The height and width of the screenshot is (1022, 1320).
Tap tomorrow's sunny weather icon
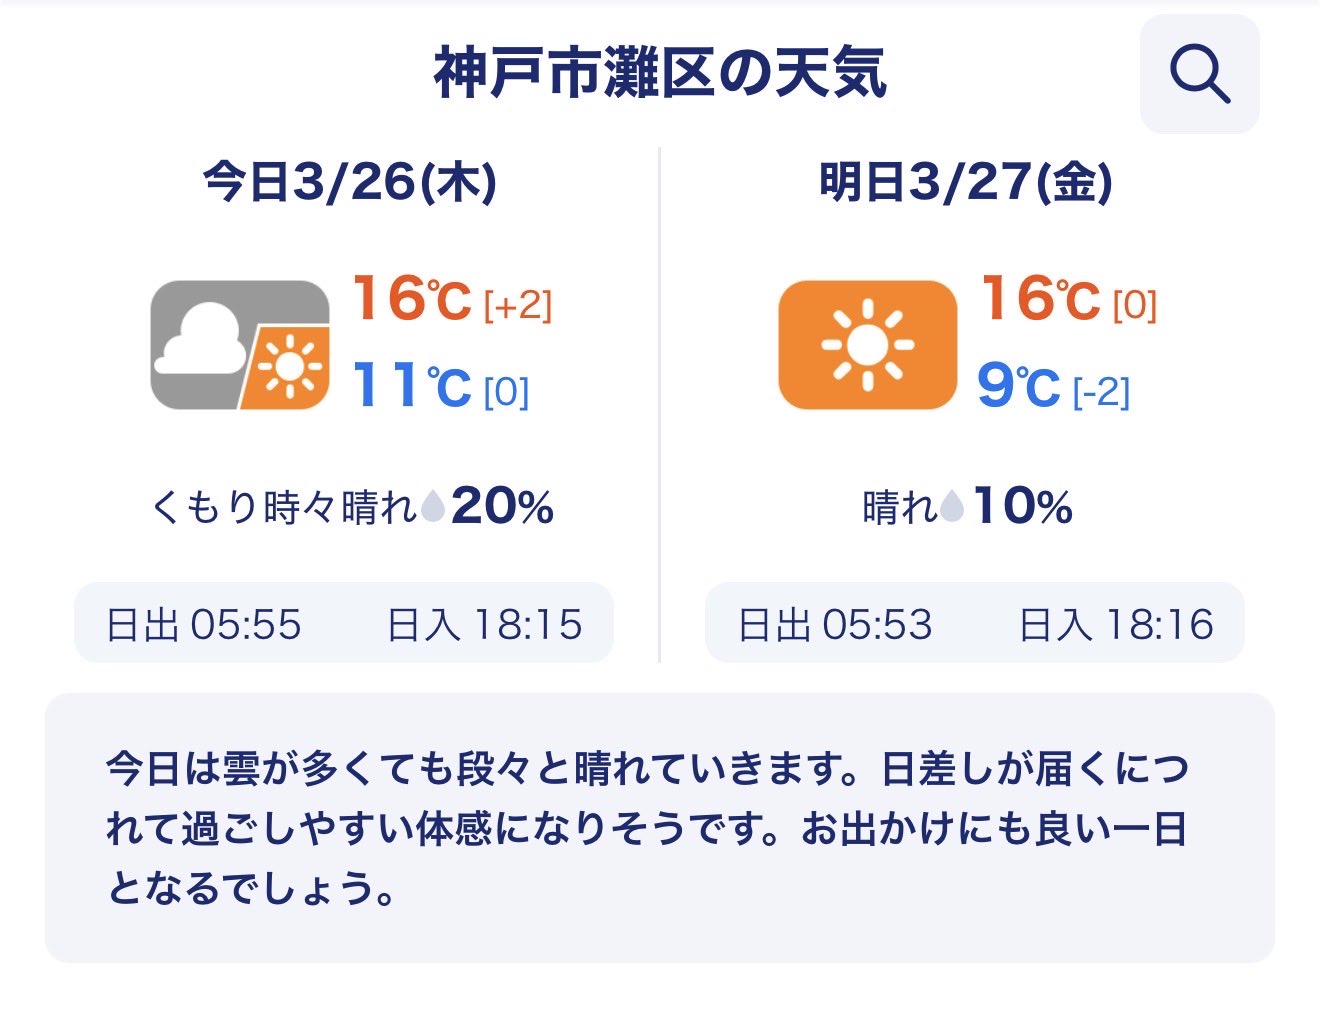coord(867,345)
